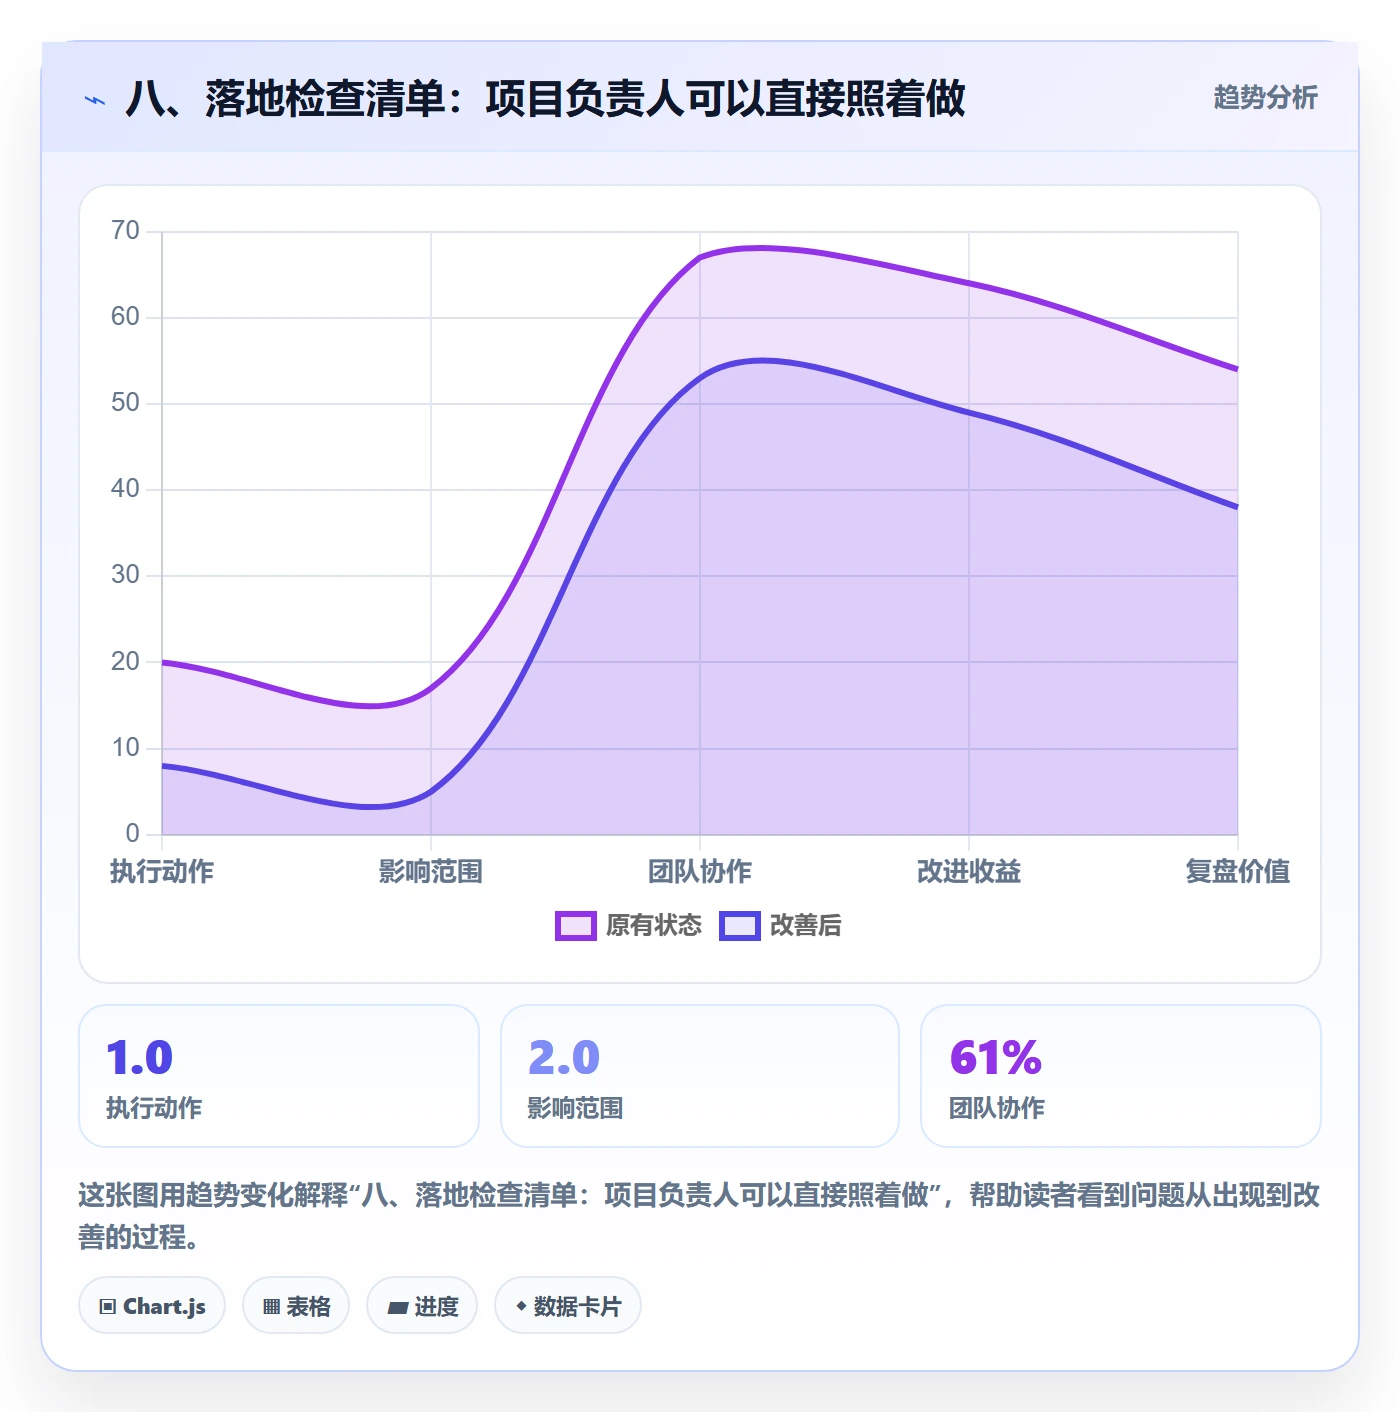The width and height of the screenshot is (1400, 1412).
Task: Click the 八、落地检查清单 heading text
Action: click(545, 99)
